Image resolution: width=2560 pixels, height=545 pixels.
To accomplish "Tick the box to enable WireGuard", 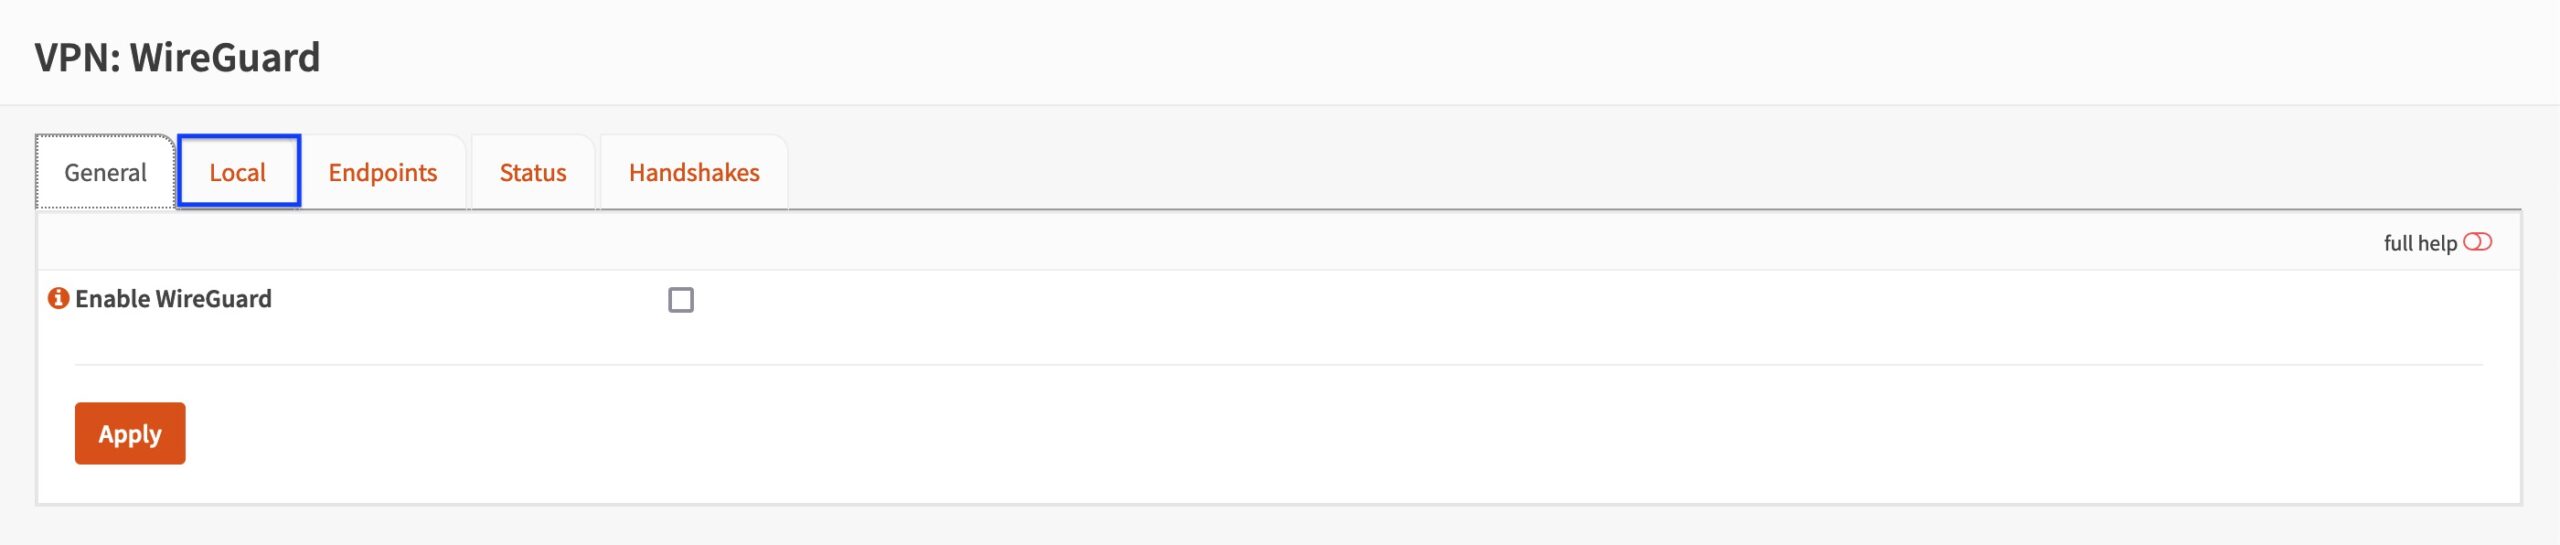I will pos(681,300).
